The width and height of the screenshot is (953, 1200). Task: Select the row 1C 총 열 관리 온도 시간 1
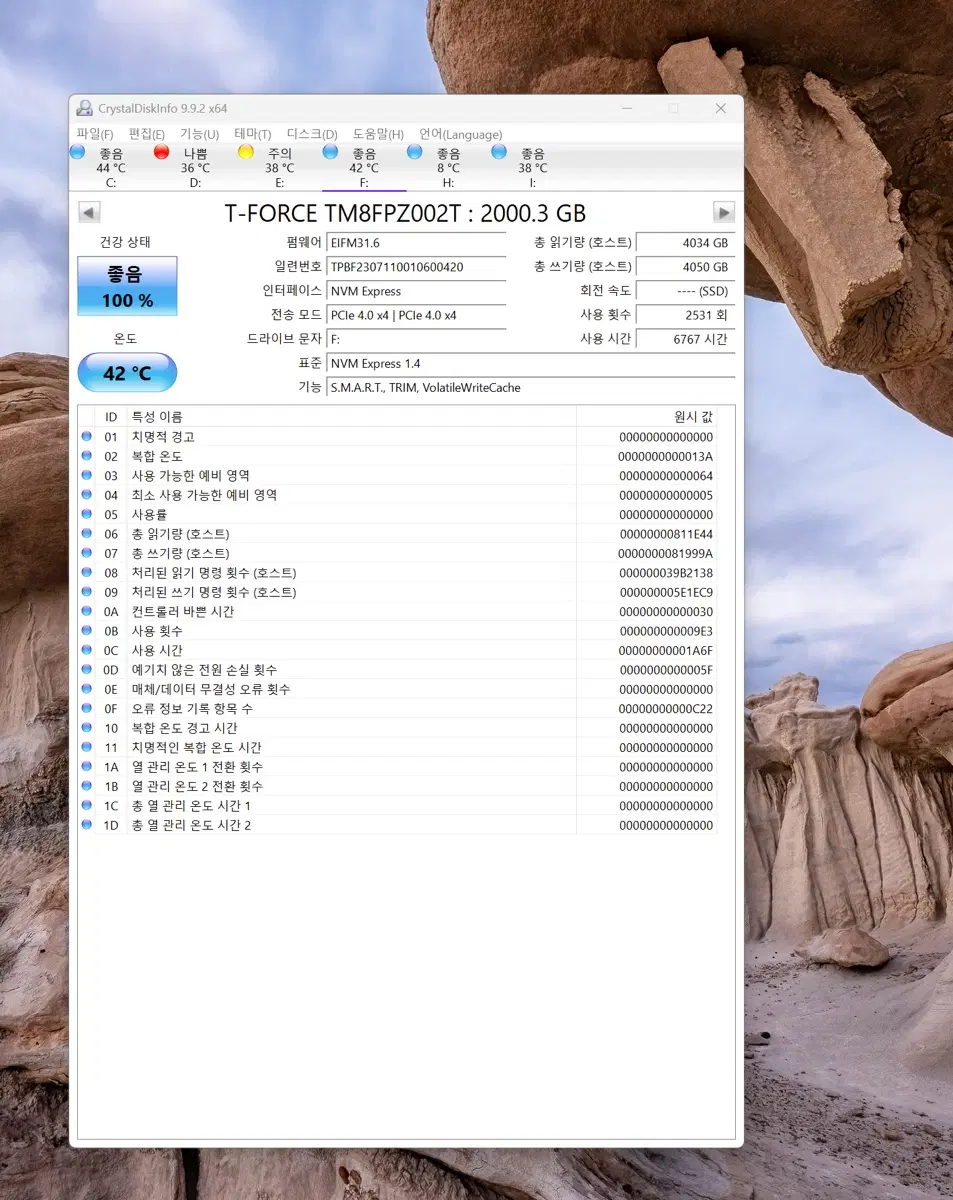pyautogui.click(x=397, y=805)
